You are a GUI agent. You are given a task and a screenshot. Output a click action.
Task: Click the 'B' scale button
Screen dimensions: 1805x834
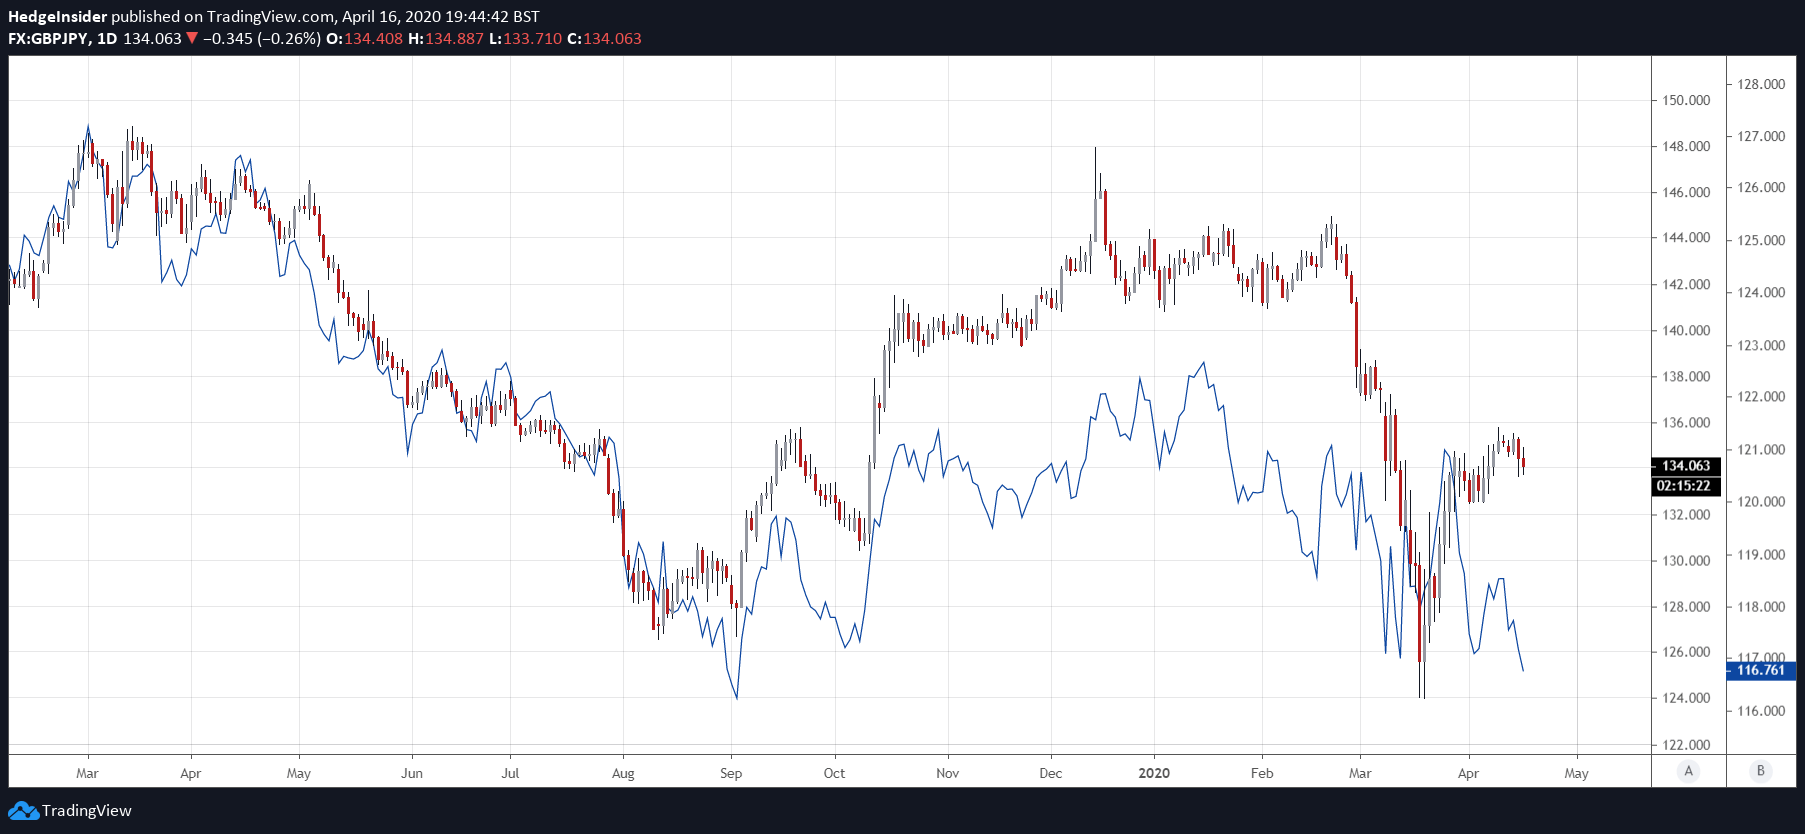(x=1761, y=771)
